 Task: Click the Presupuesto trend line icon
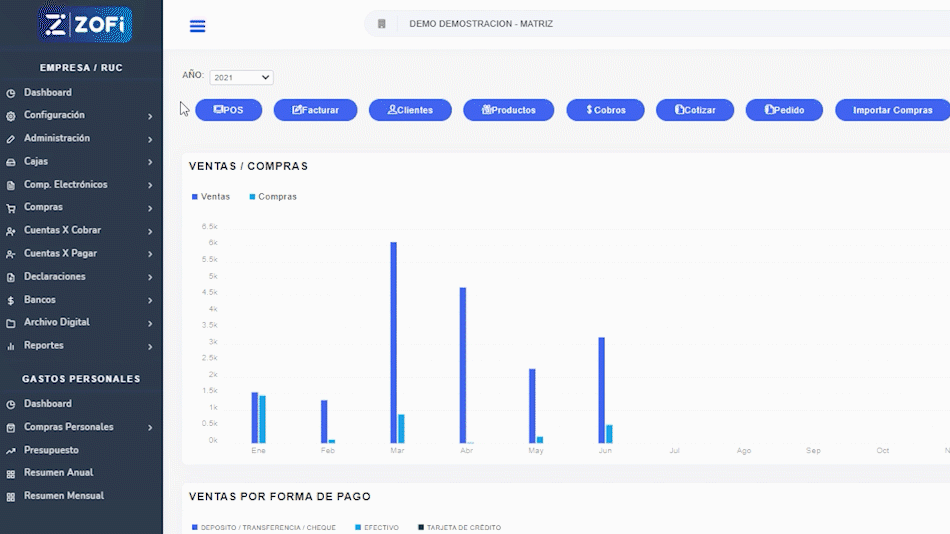[11, 451]
